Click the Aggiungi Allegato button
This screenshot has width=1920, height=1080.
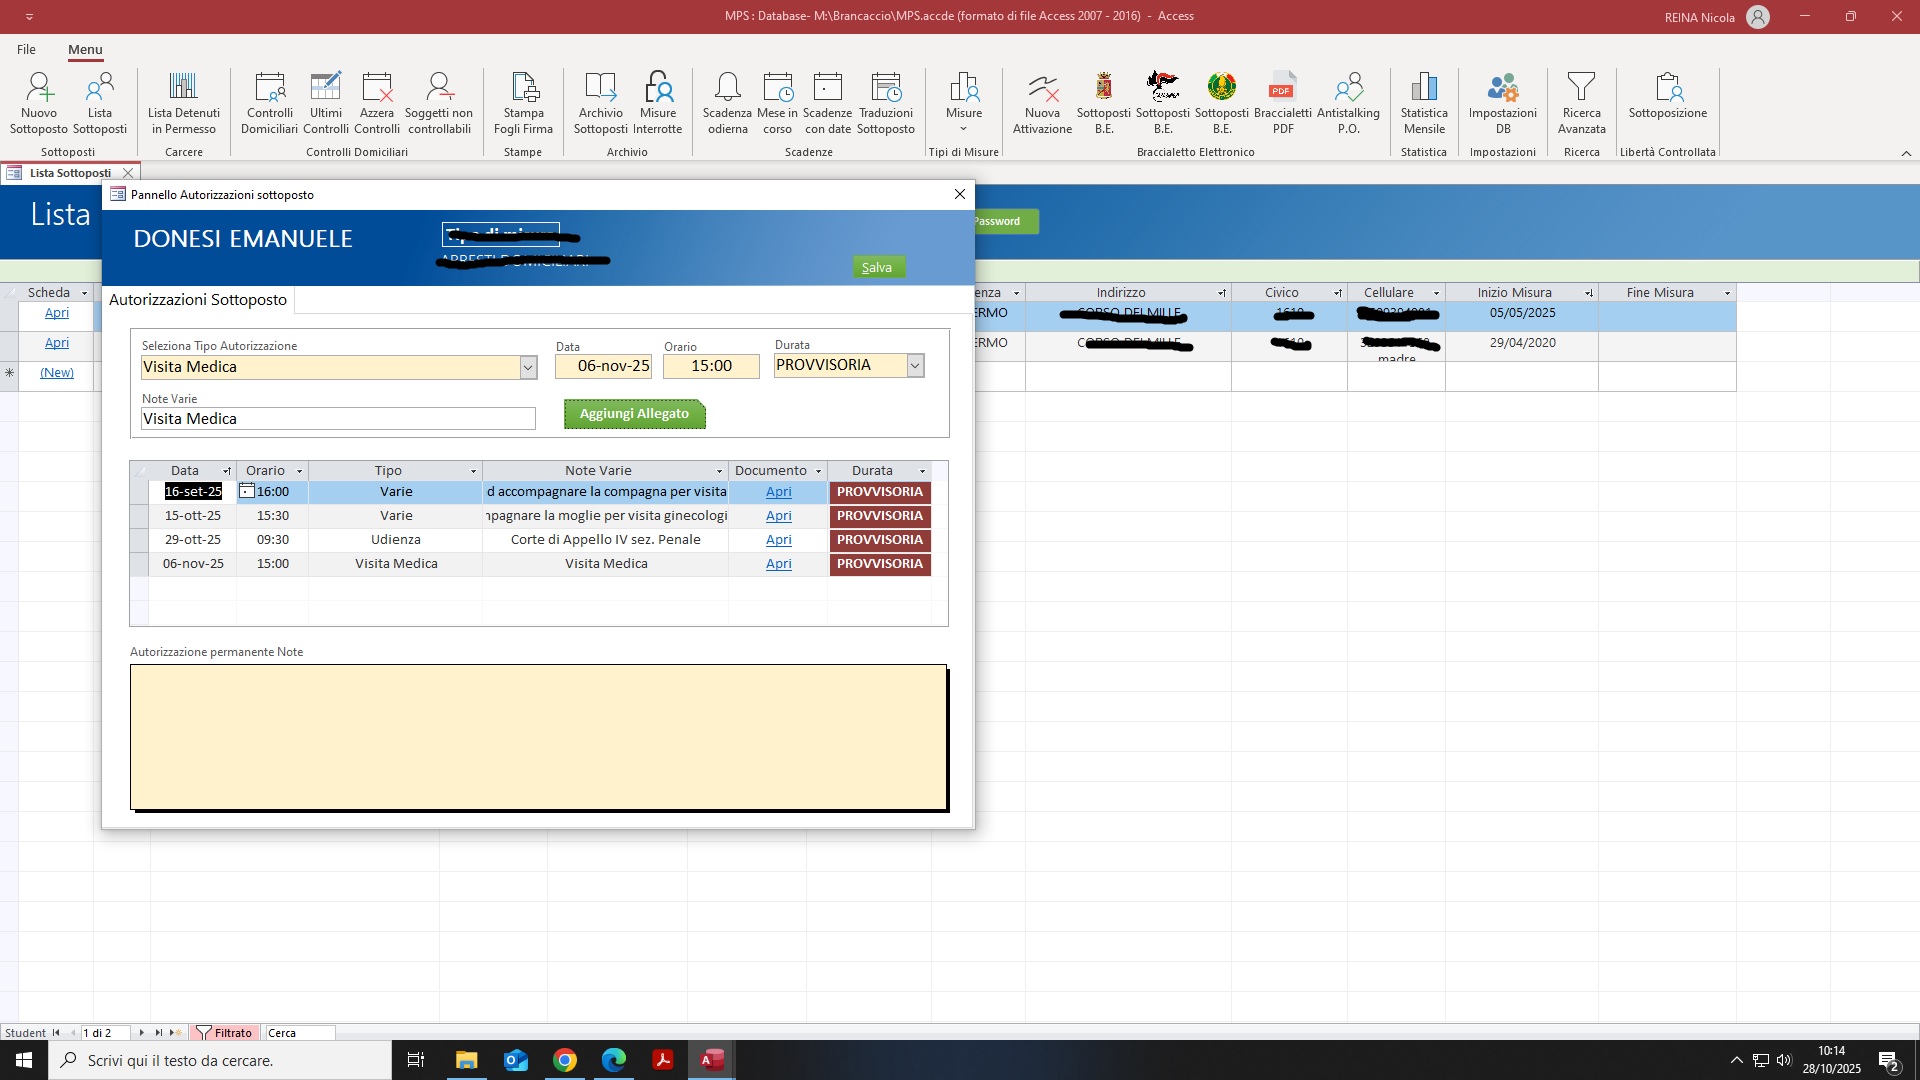pos(634,414)
